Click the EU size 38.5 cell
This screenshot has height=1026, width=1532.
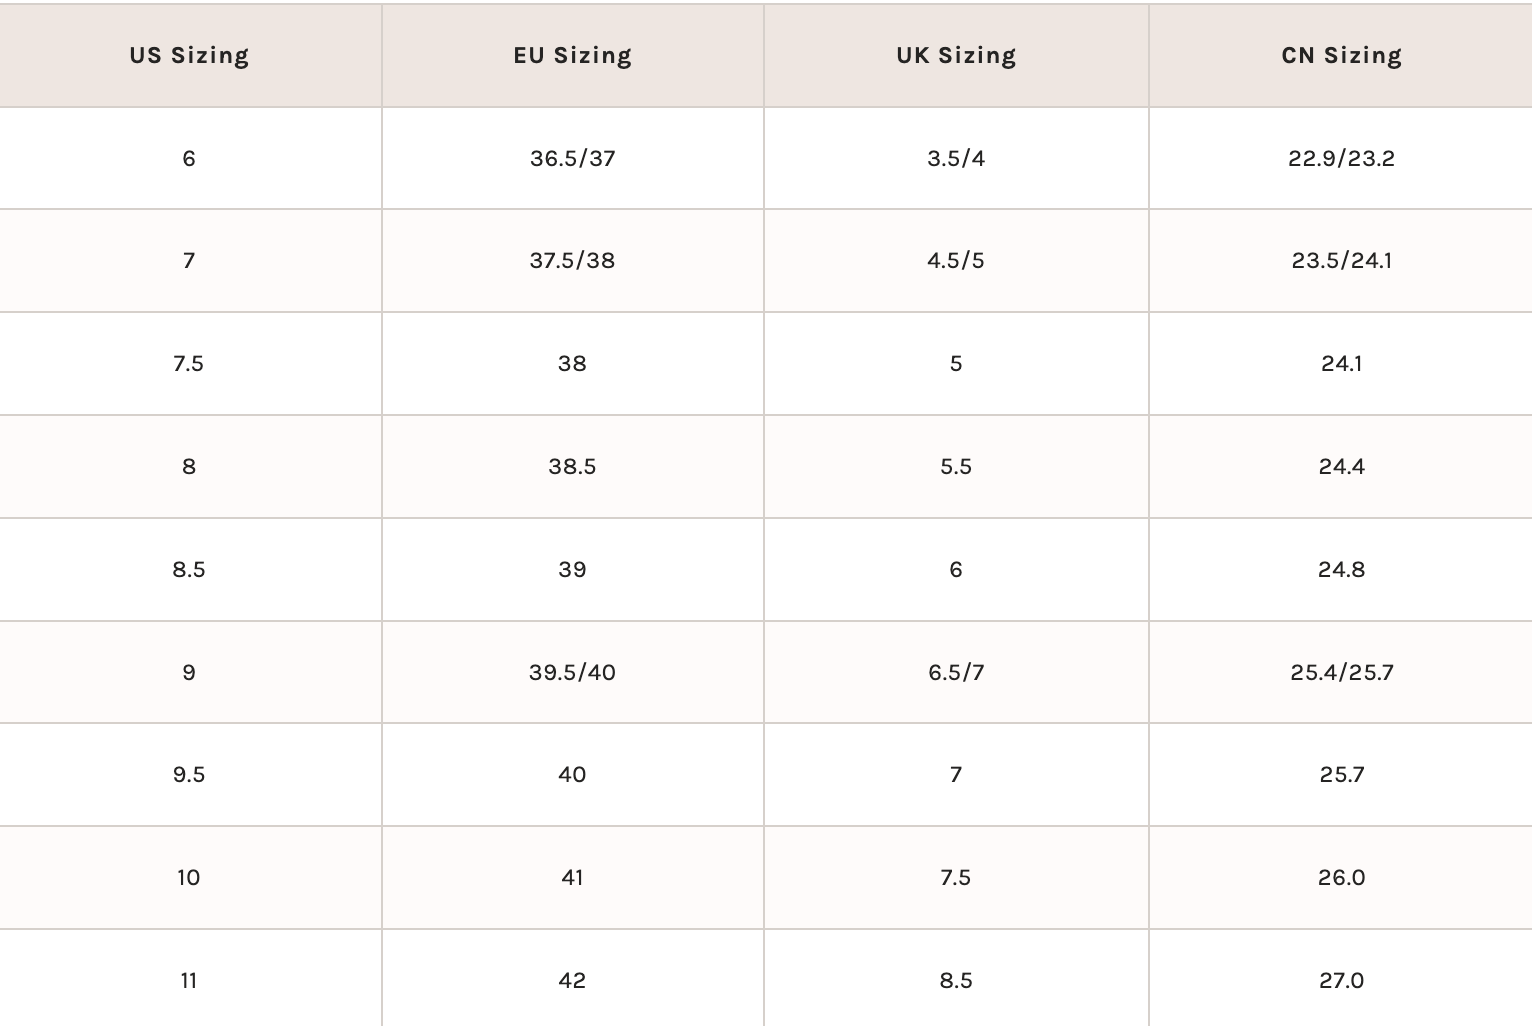tap(572, 466)
